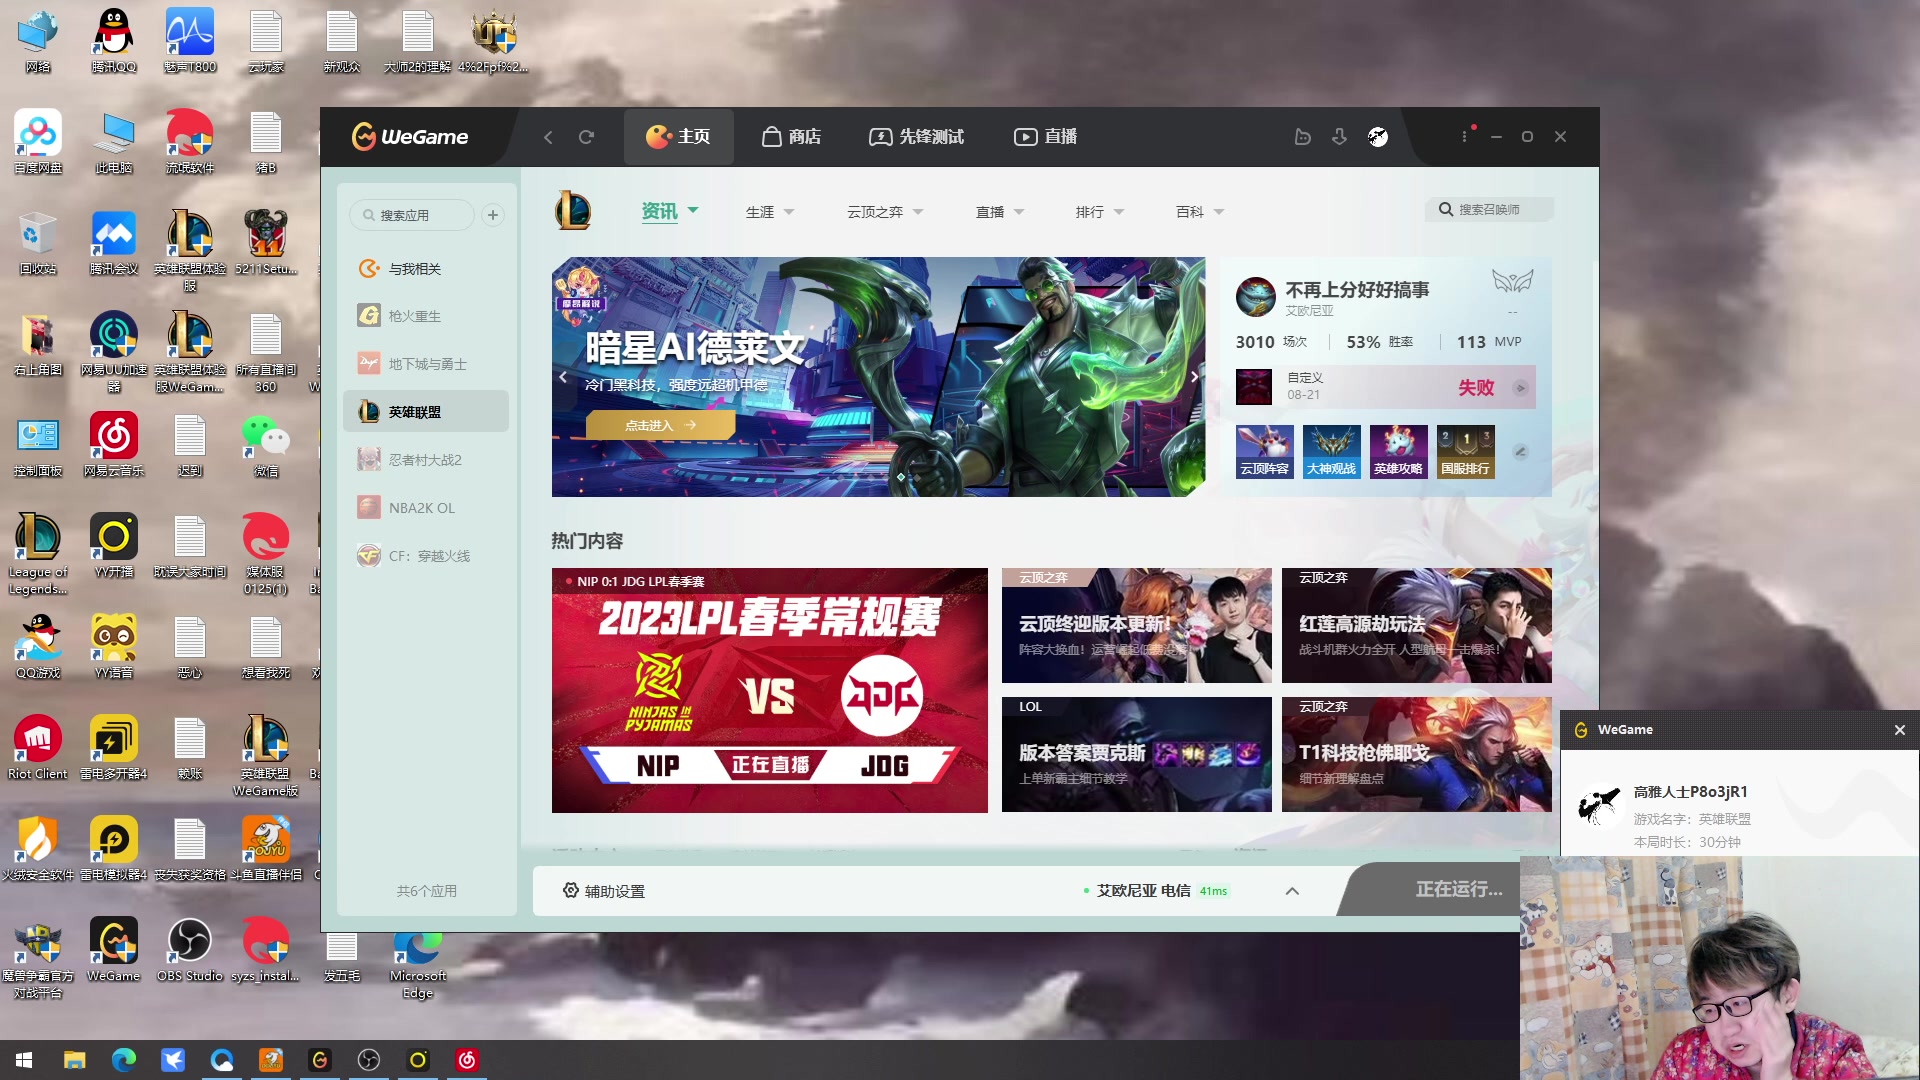
Task: Open NetEase Music taskbar icon
Action: tap(467, 1060)
